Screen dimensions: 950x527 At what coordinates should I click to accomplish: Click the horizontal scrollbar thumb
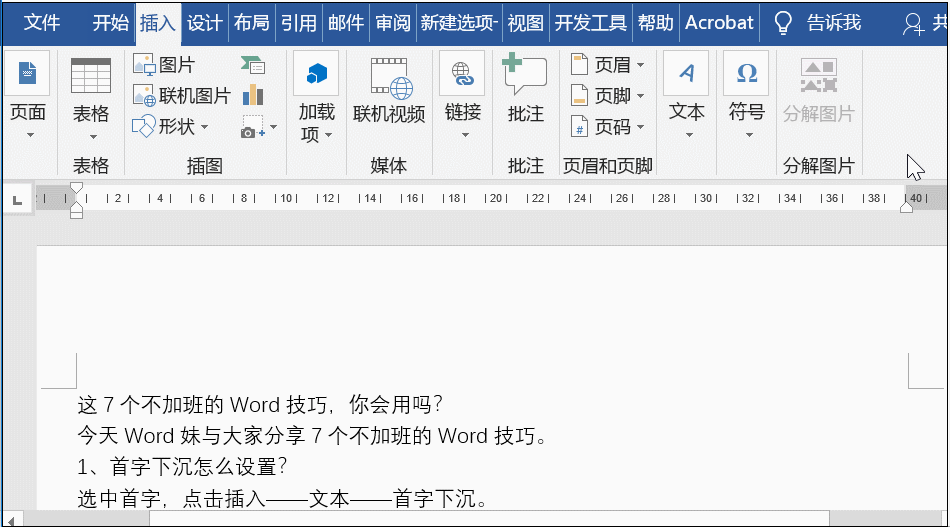(490, 519)
